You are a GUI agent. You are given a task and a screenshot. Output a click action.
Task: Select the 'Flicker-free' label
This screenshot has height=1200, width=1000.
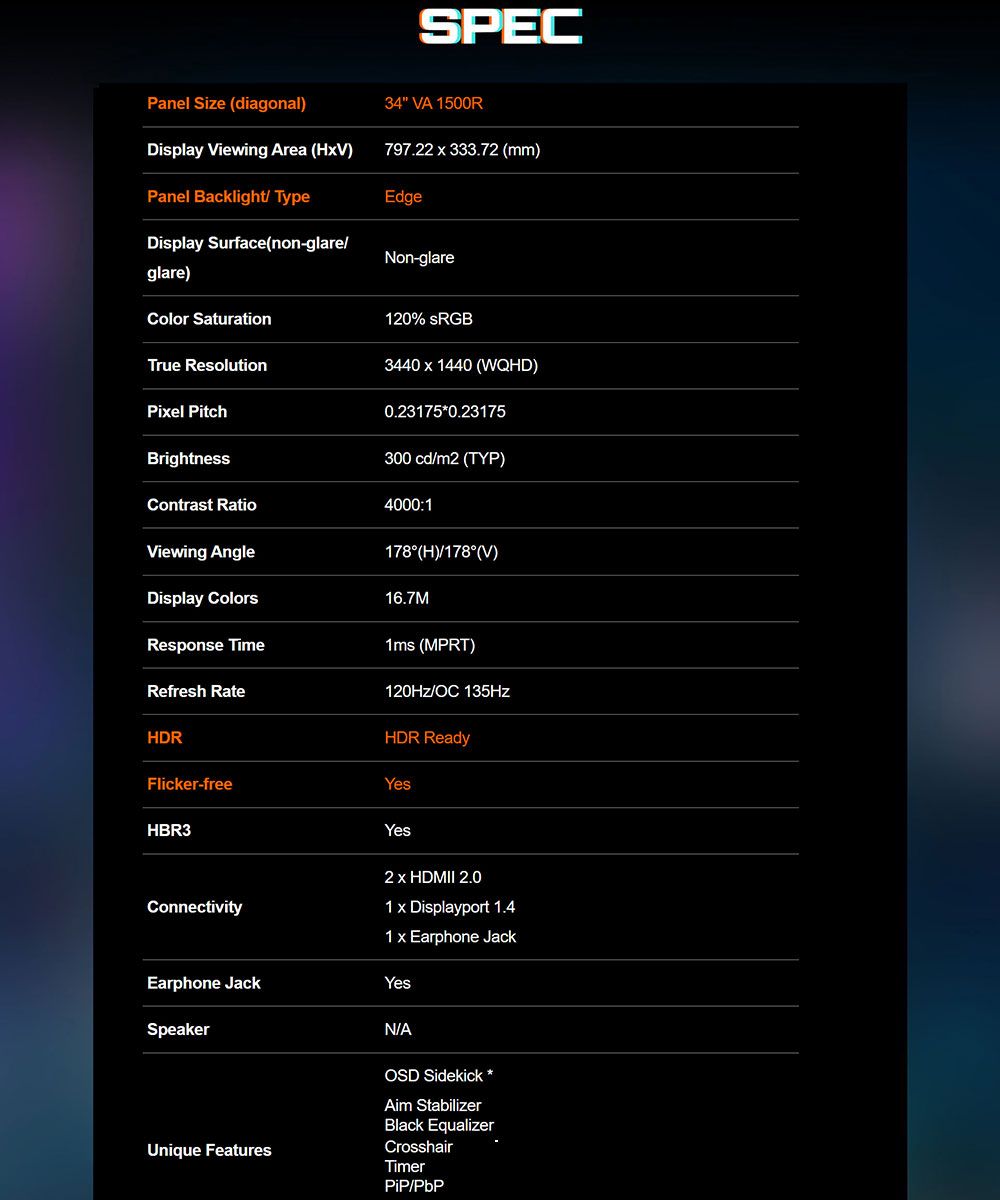189,785
